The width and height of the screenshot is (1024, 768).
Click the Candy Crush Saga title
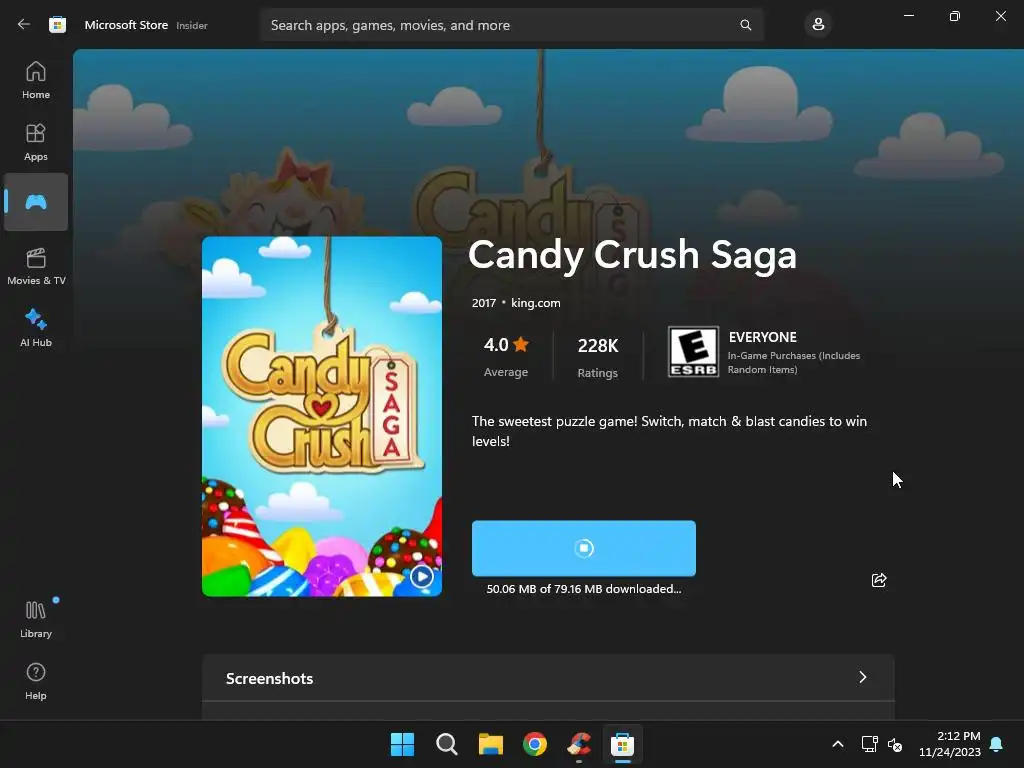pos(632,255)
